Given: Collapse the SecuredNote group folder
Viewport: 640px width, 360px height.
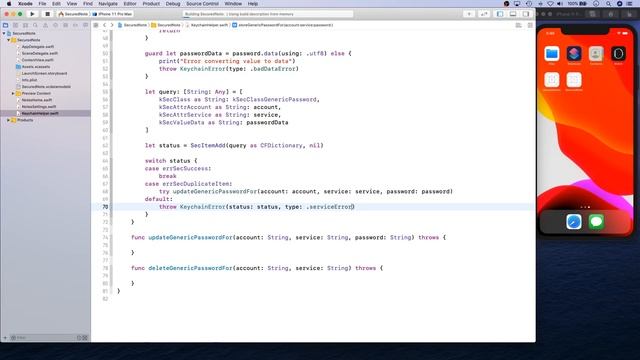Looking at the screenshot, I should [9, 40].
